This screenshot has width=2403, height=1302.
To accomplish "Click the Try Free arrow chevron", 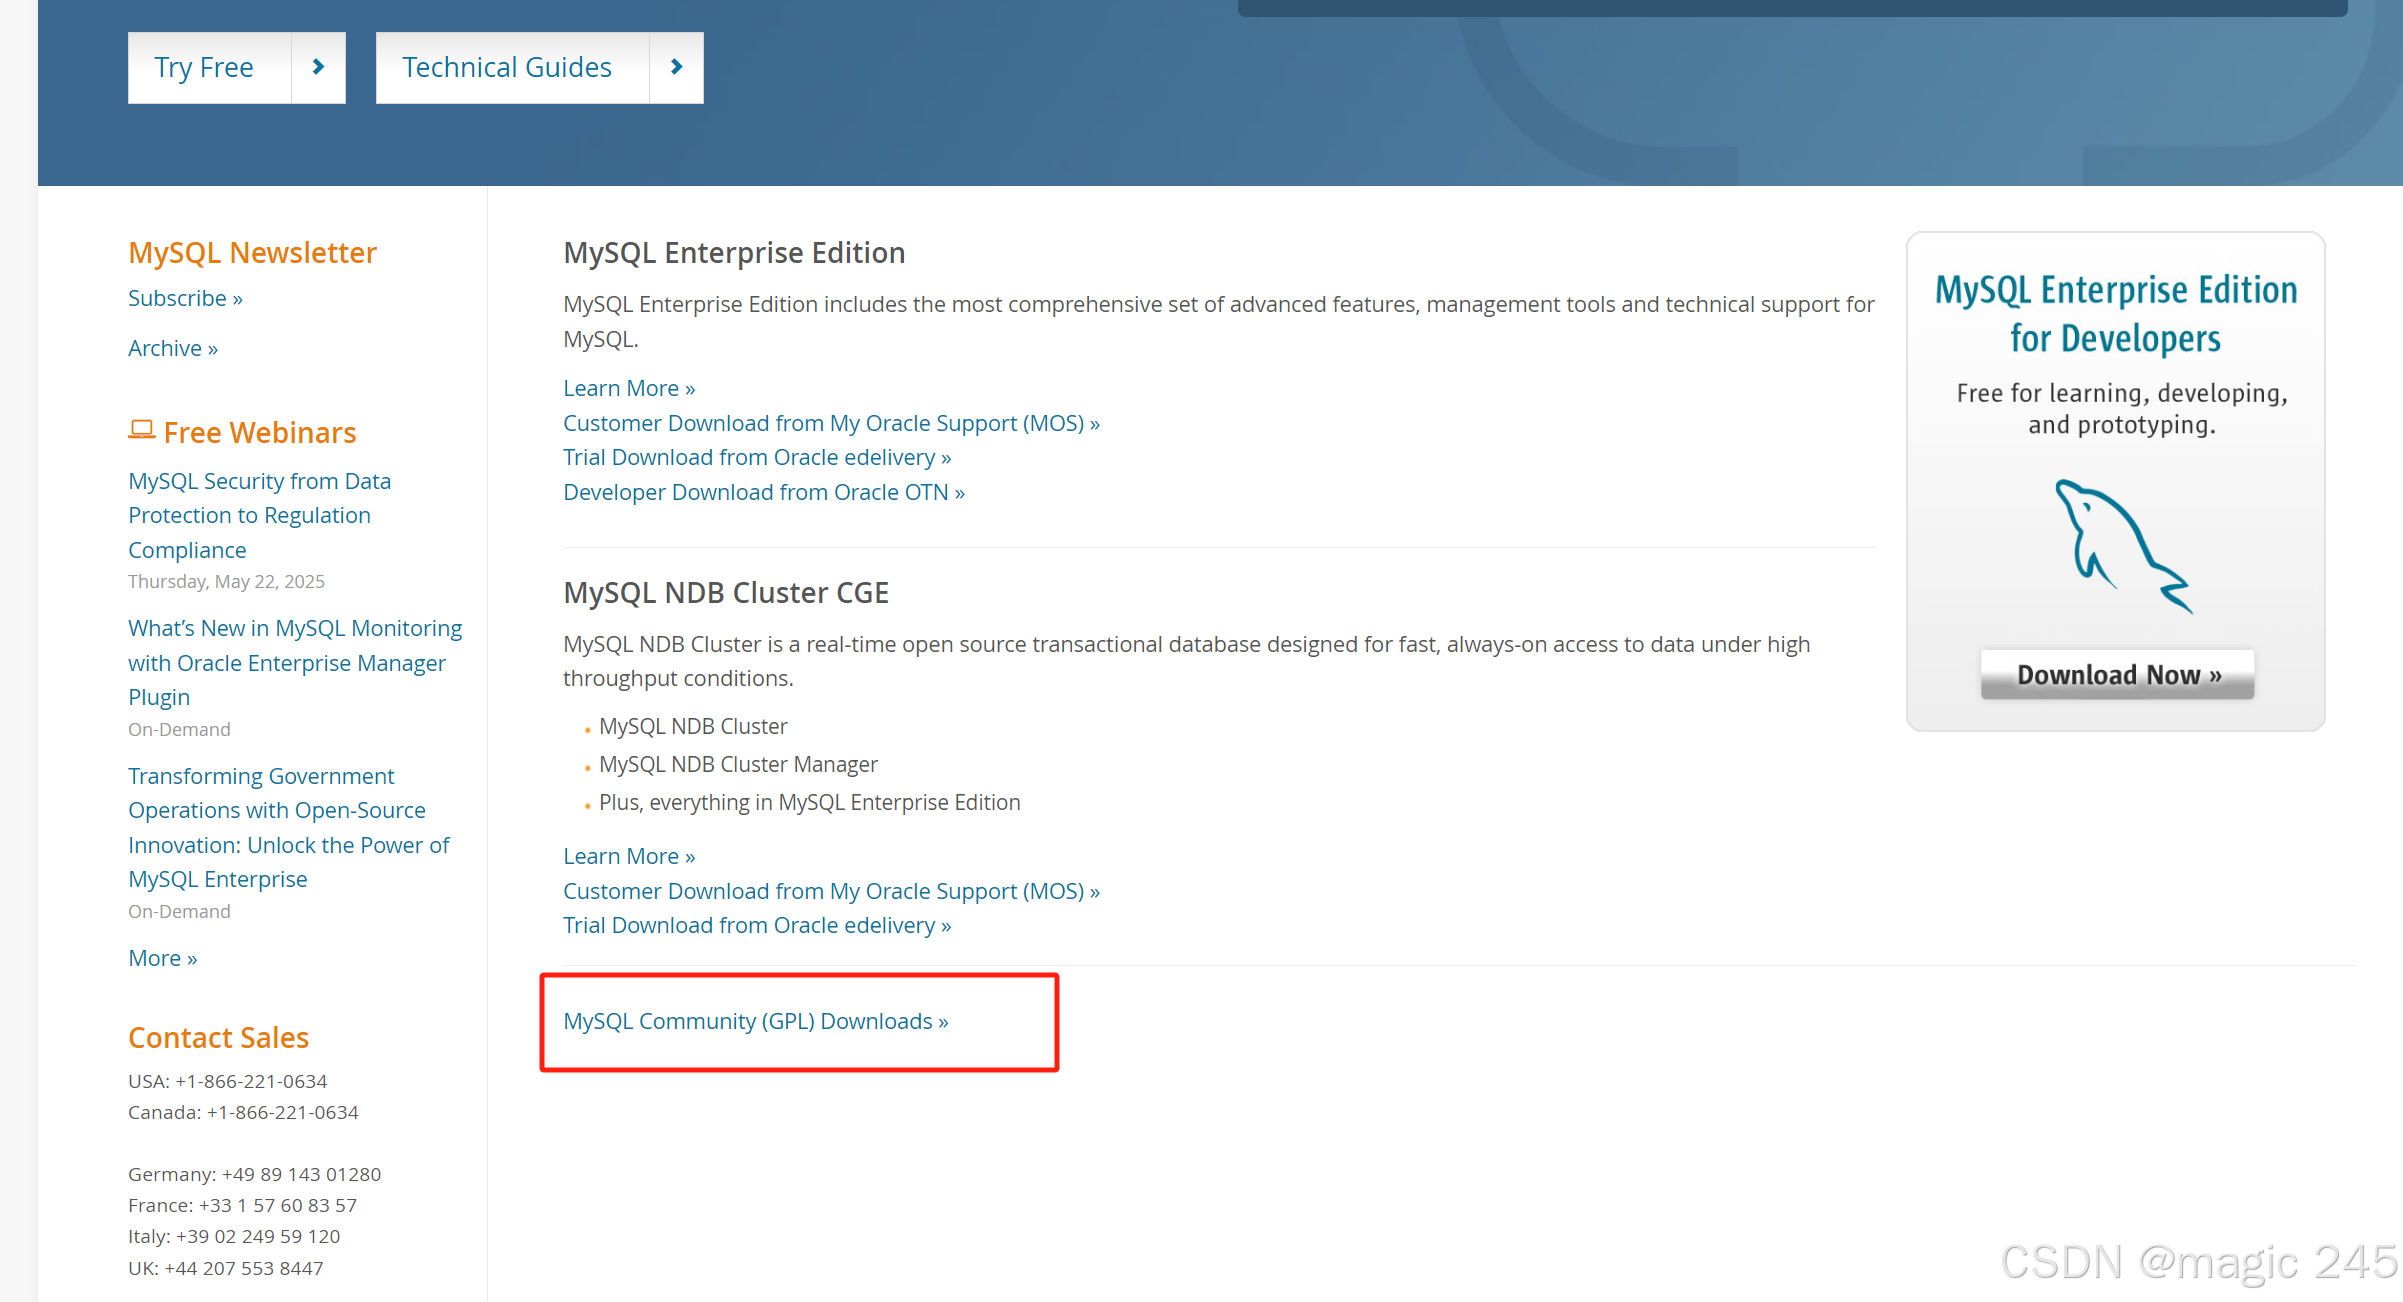I will [x=318, y=67].
